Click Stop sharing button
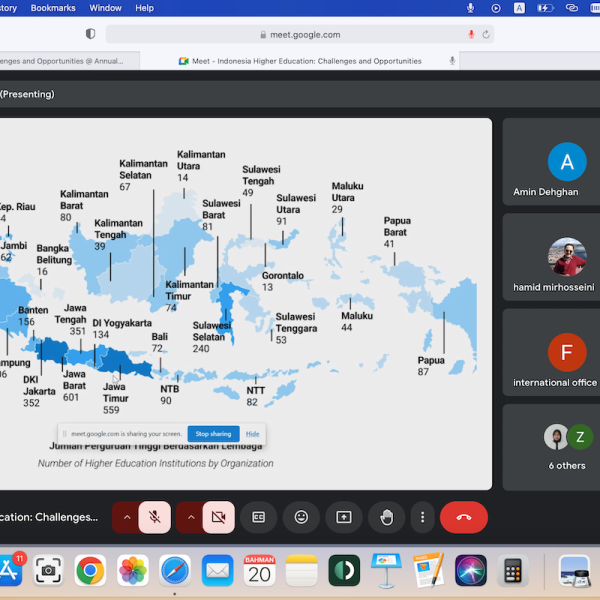The width and height of the screenshot is (600, 600). click(x=212, y=434)
